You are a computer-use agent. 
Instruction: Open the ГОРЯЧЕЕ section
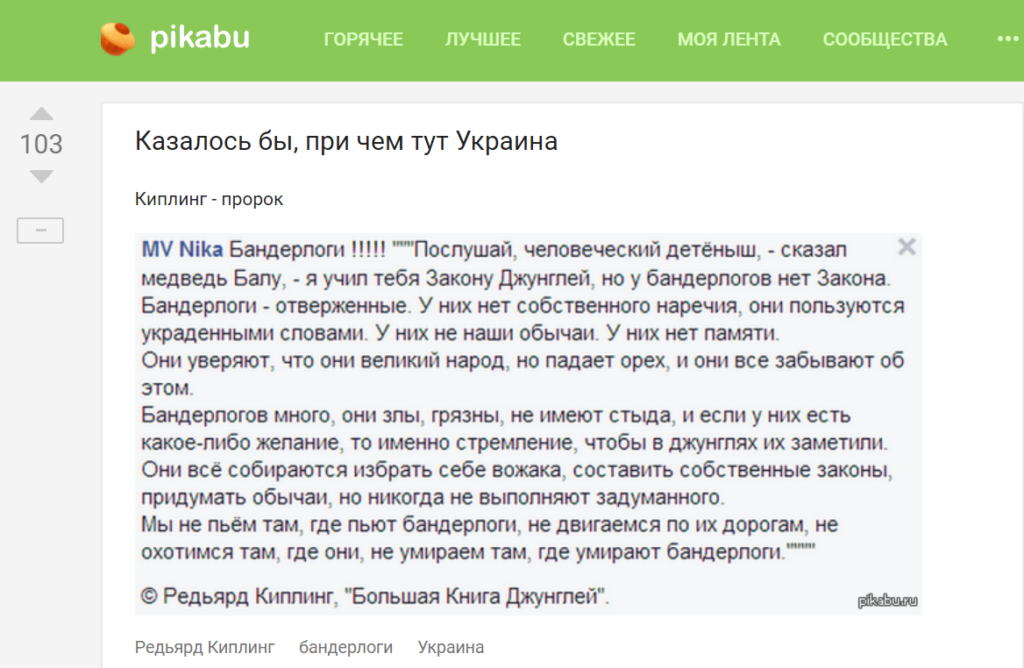[x=363, y=40]
